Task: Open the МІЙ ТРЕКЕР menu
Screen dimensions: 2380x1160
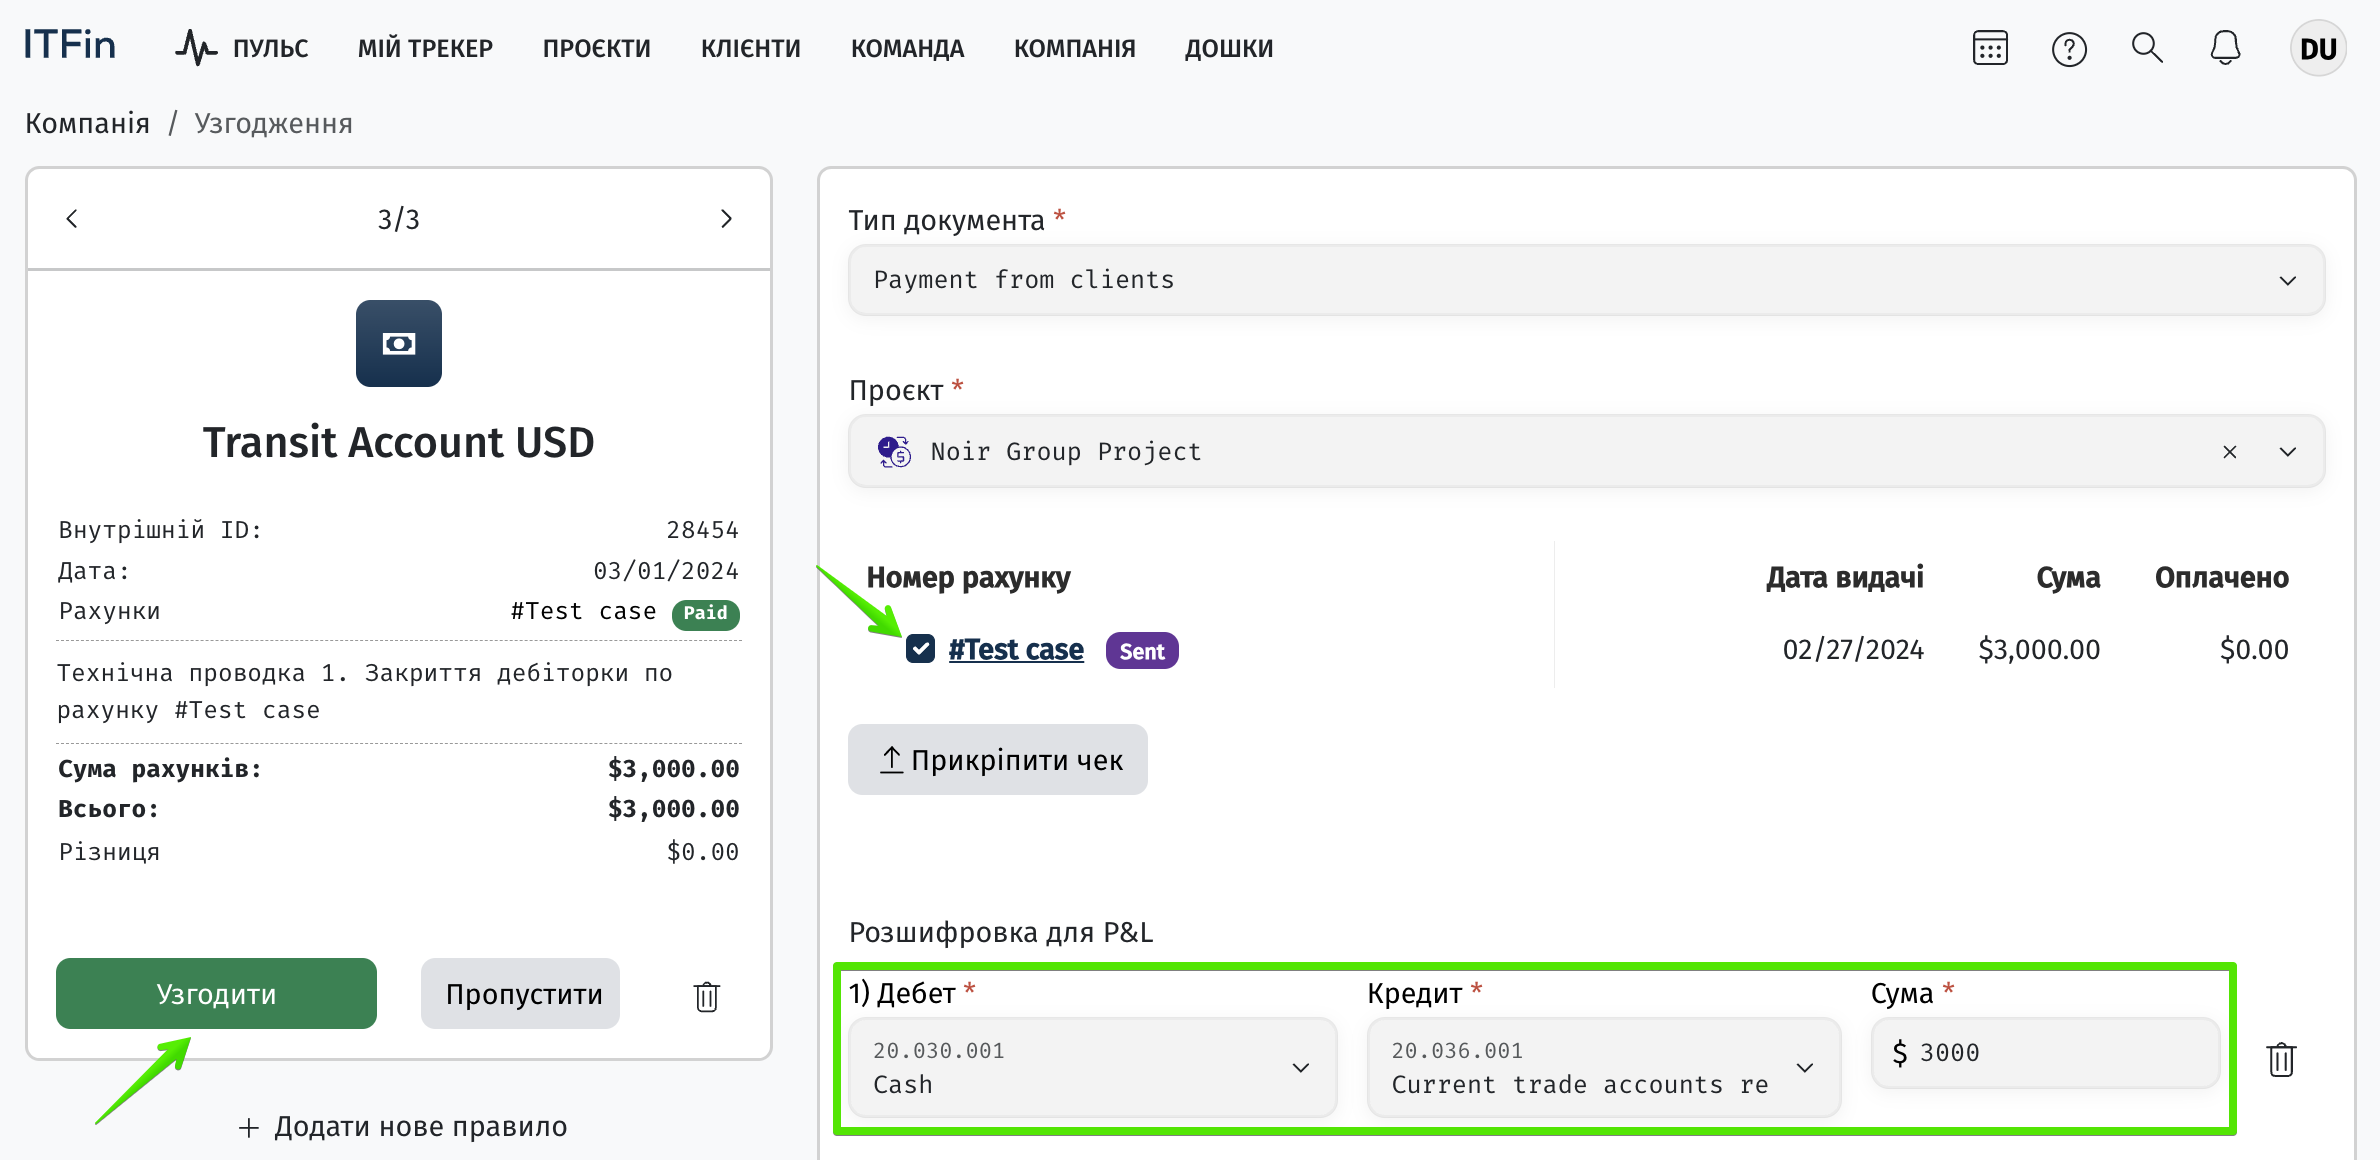Action: click(x=425, y=48)
